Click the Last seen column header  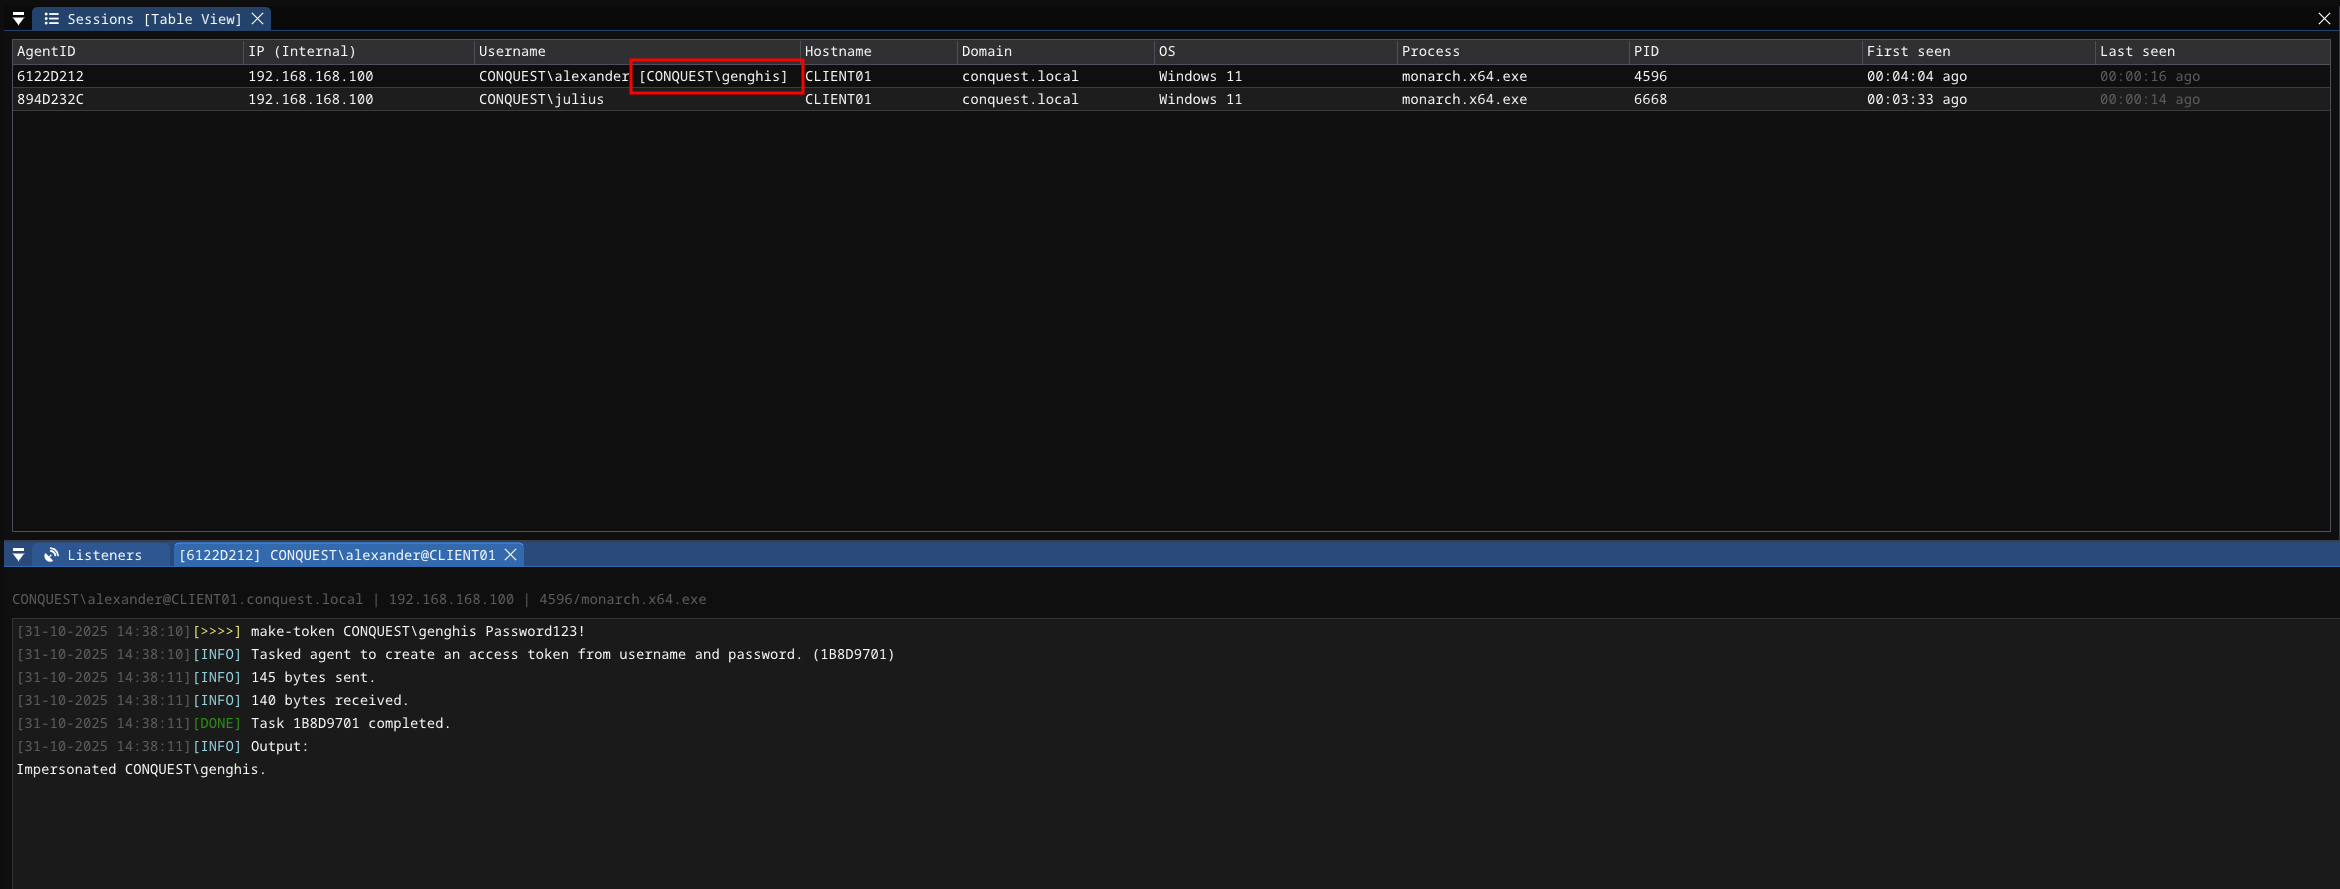[2137, 51]
